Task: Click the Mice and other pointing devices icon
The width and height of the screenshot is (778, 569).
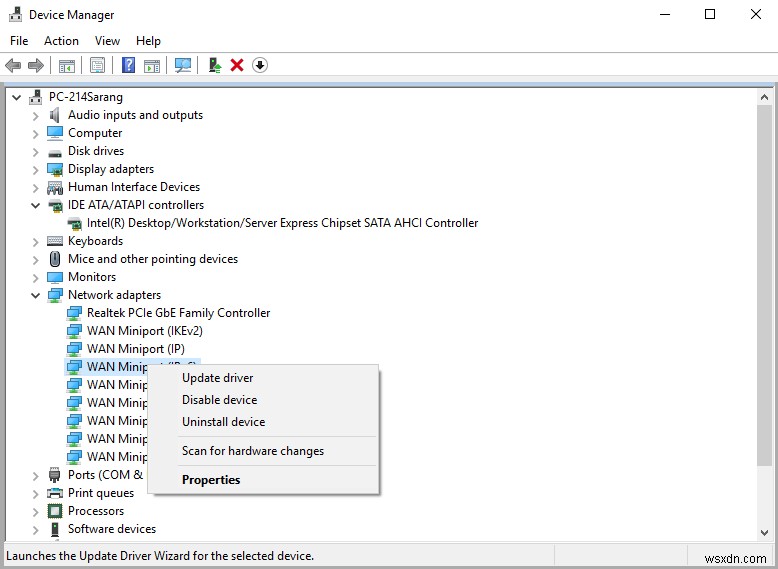Action: click(55, 259)
